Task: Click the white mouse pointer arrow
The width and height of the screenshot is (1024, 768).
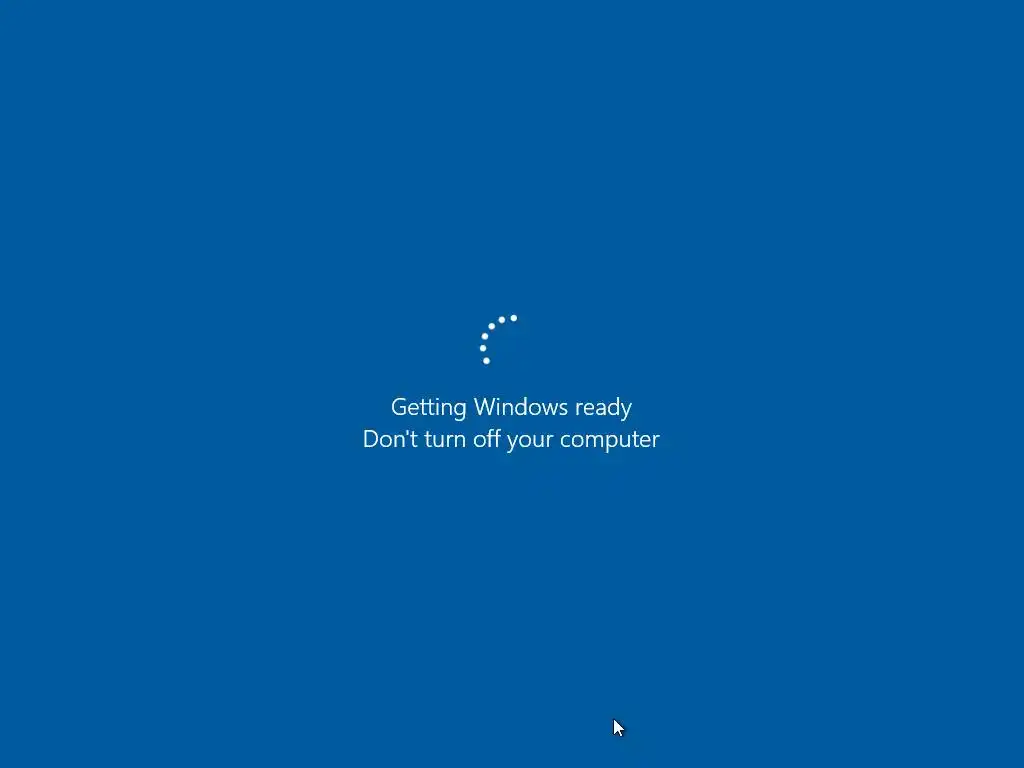Action: [x=618, y=728]
